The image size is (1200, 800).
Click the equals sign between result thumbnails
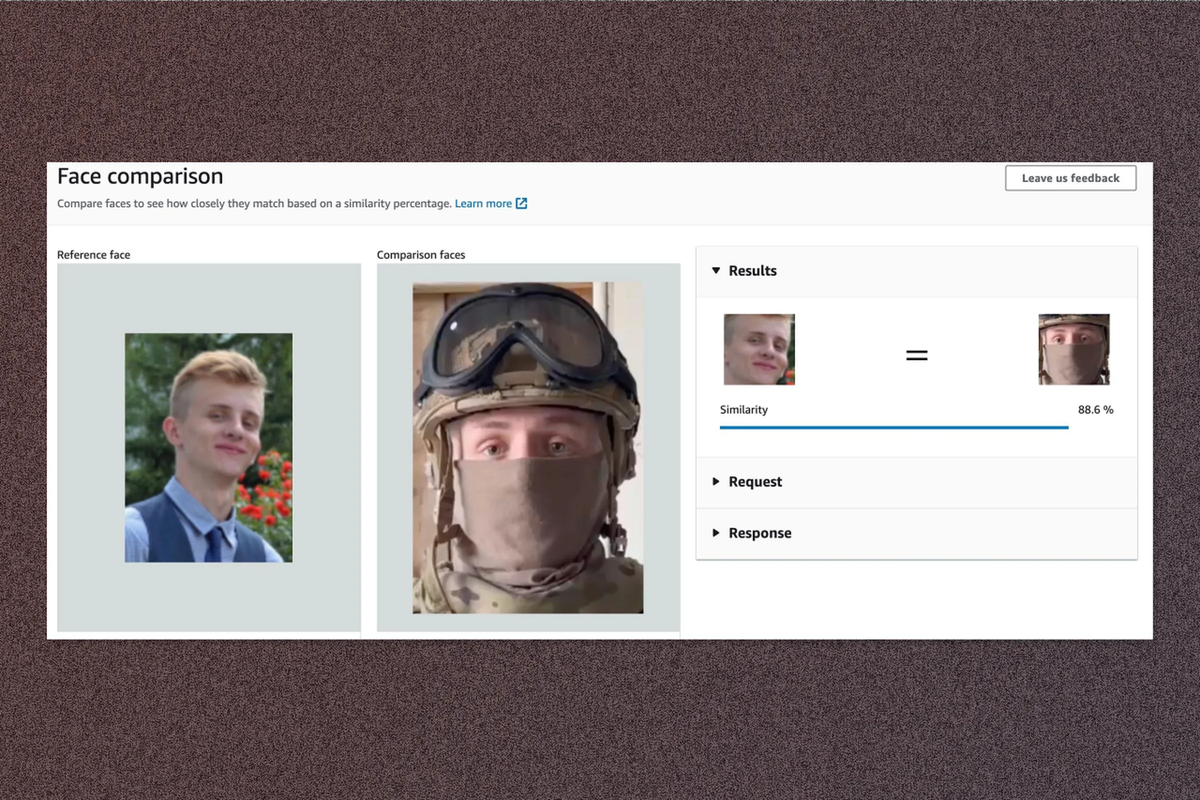click(x=916, y=355)
